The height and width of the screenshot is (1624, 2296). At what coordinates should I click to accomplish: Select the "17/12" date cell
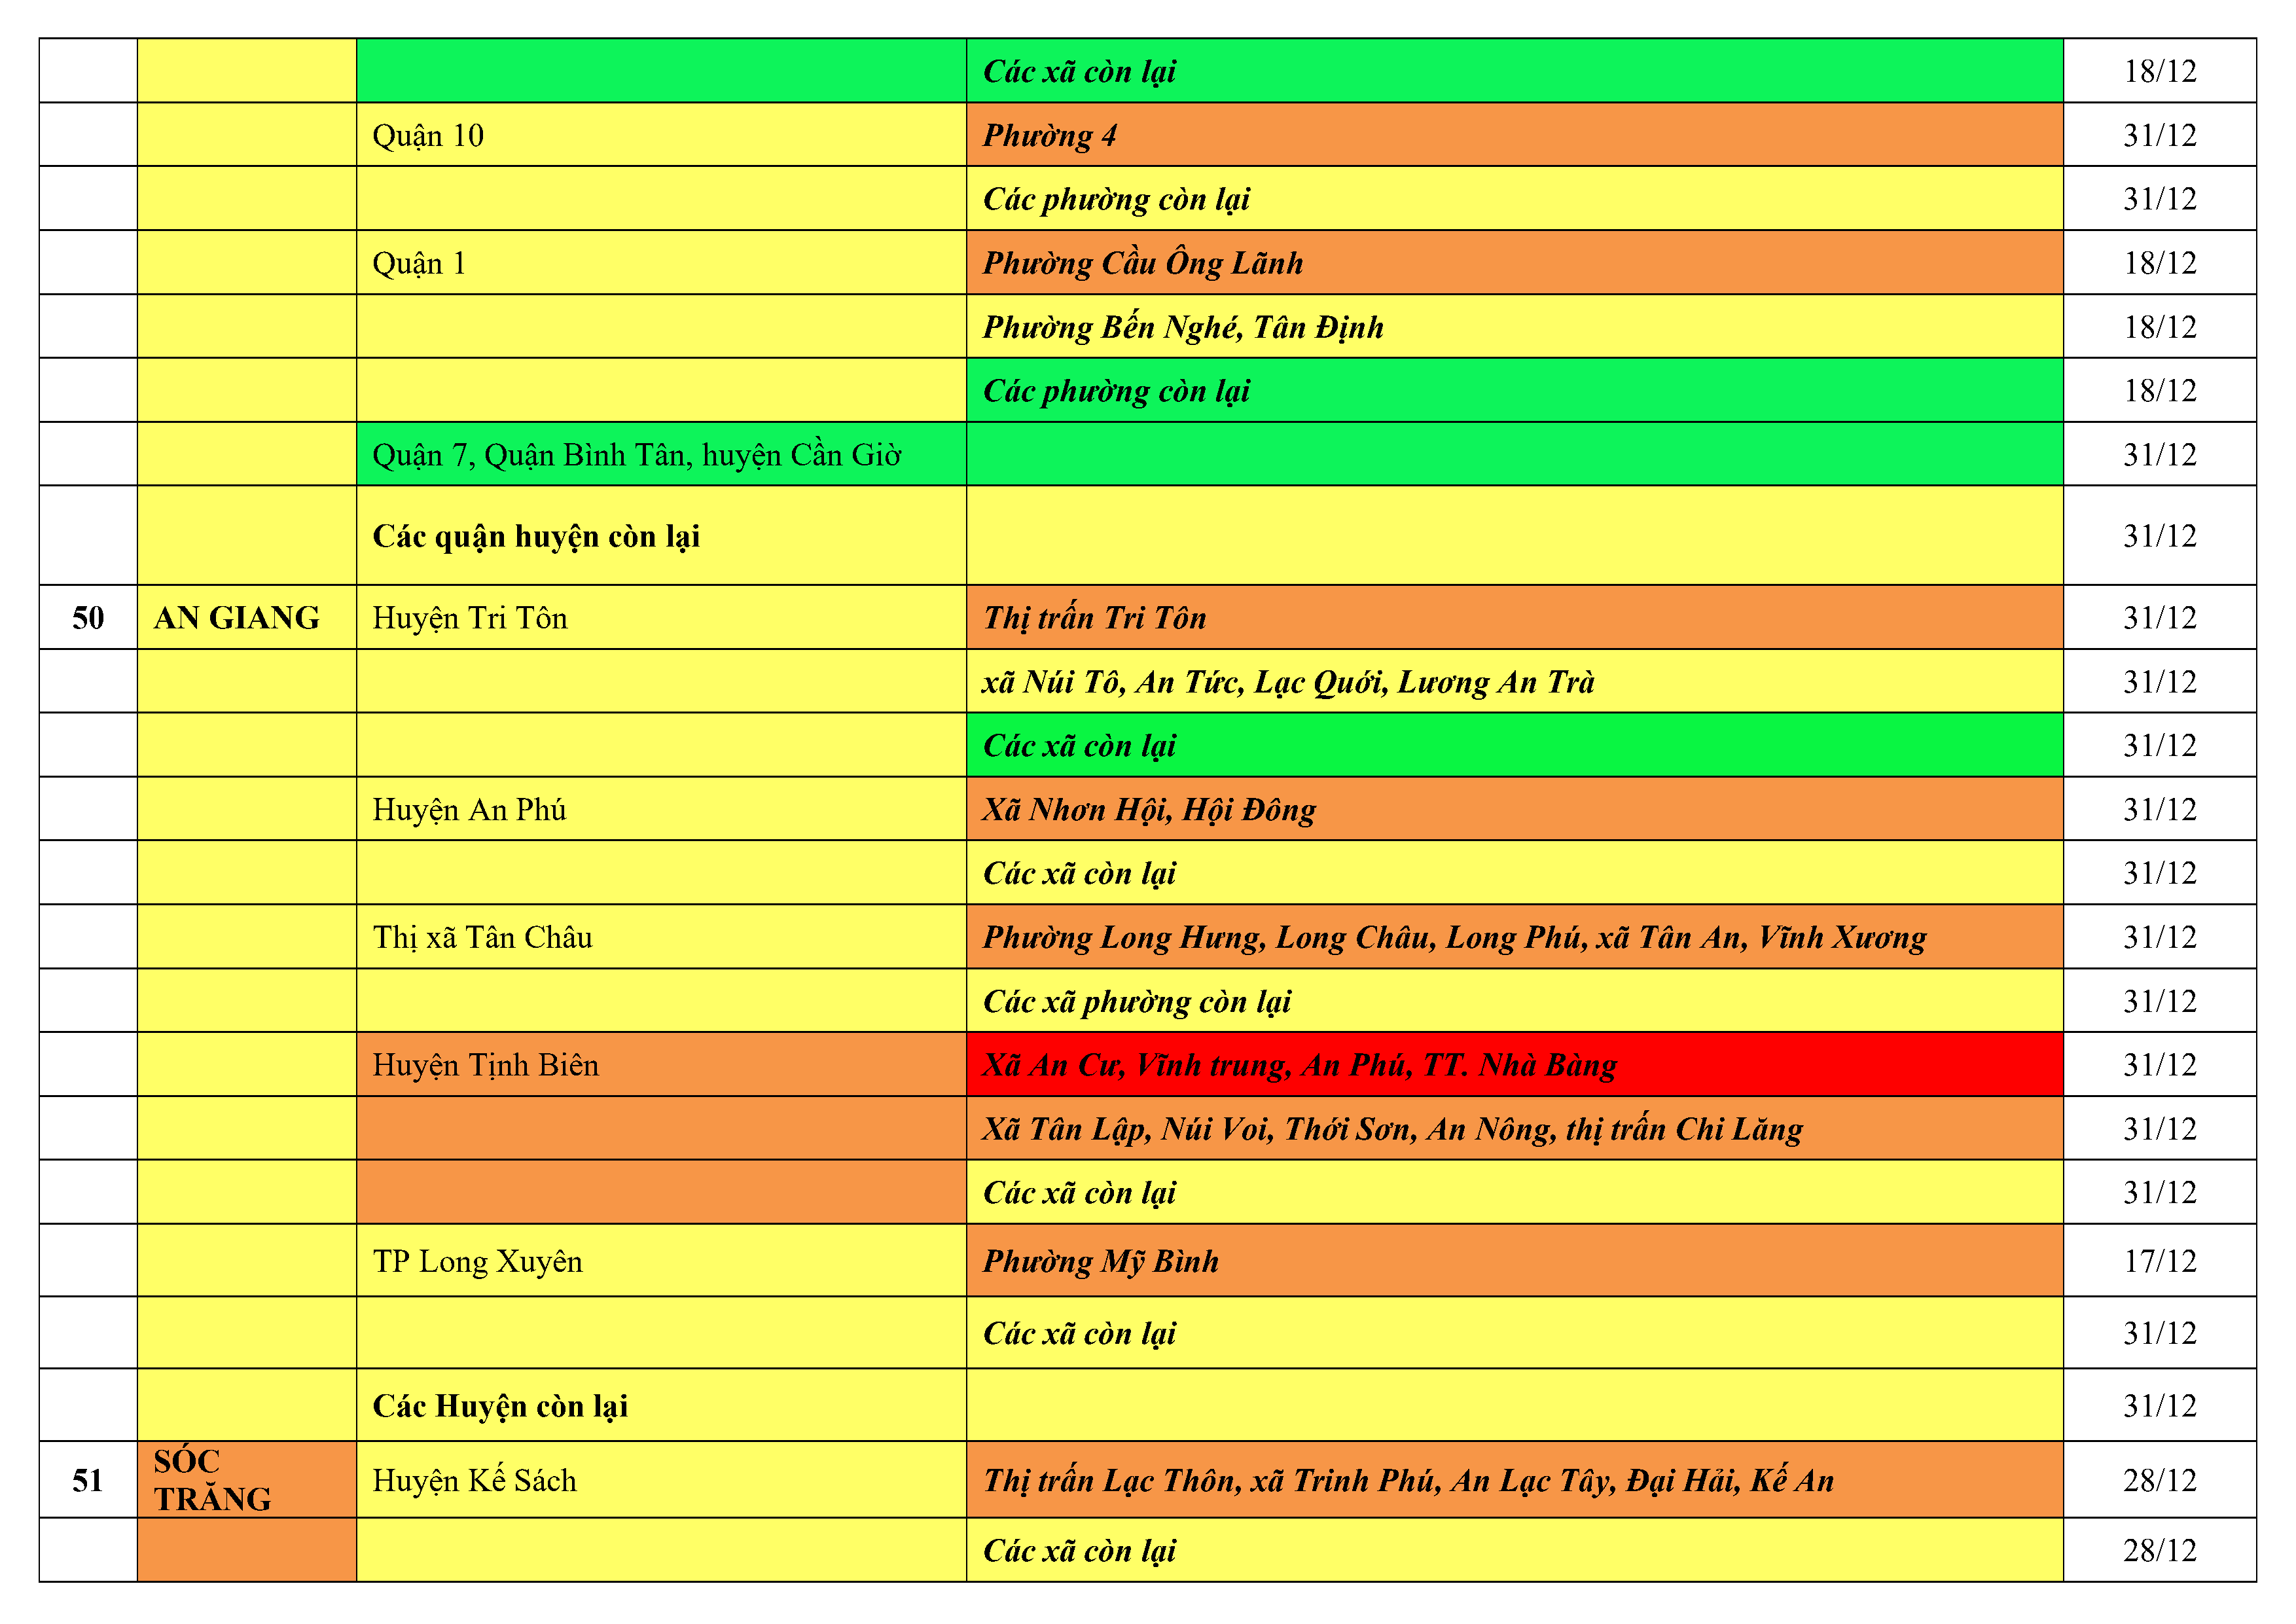[x=2159, y=1261]
